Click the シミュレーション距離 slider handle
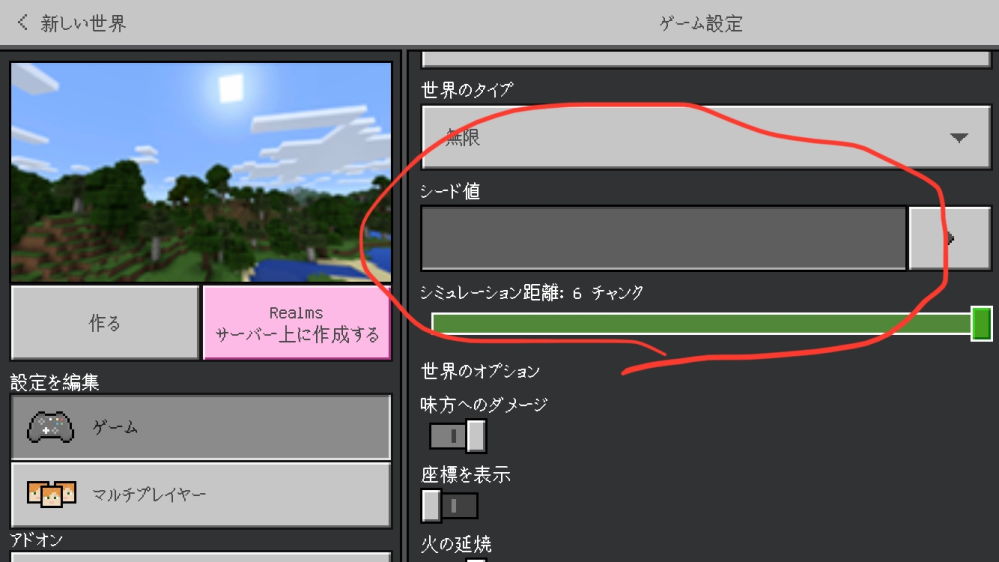The height and width of the screenshot is (562, 999). (x=981, y=323)
